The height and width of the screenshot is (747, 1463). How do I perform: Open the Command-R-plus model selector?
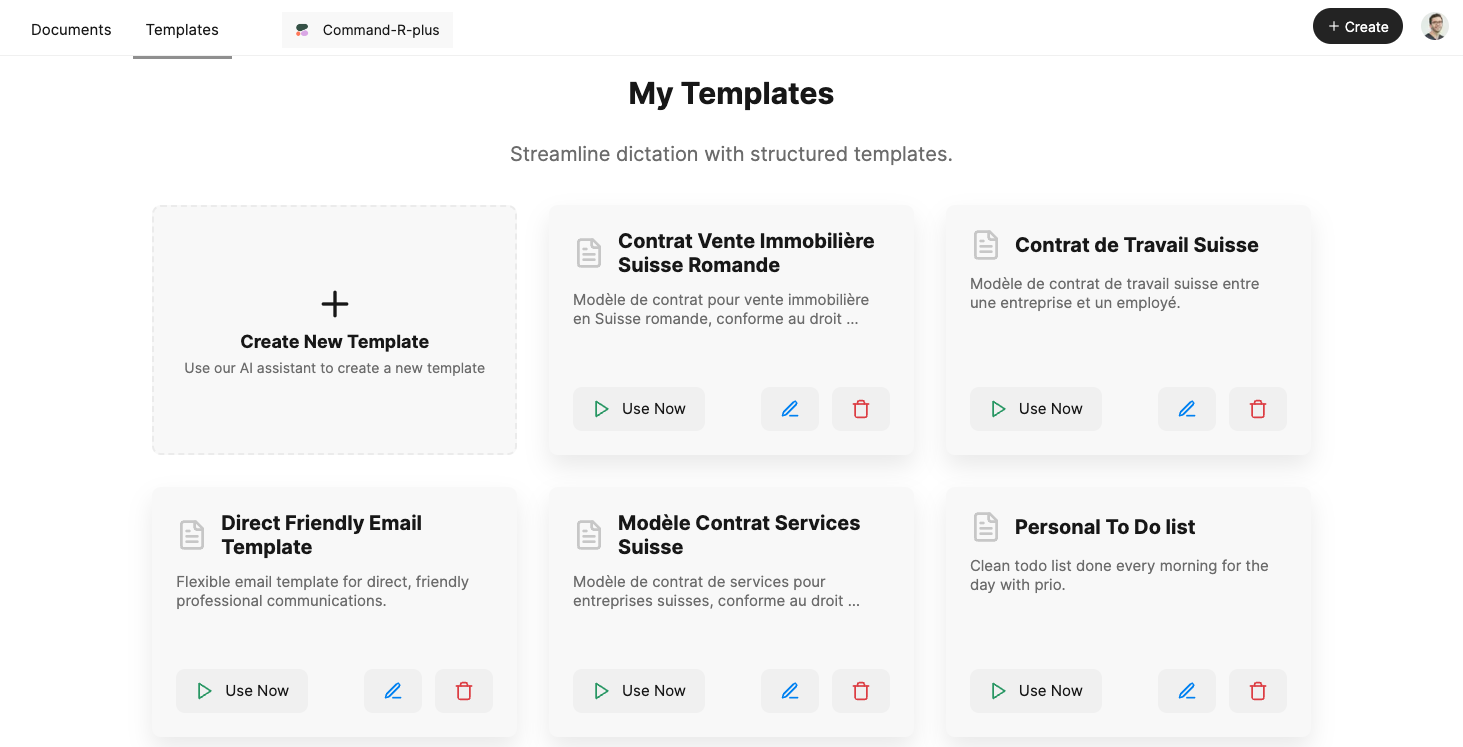(368, 30)
